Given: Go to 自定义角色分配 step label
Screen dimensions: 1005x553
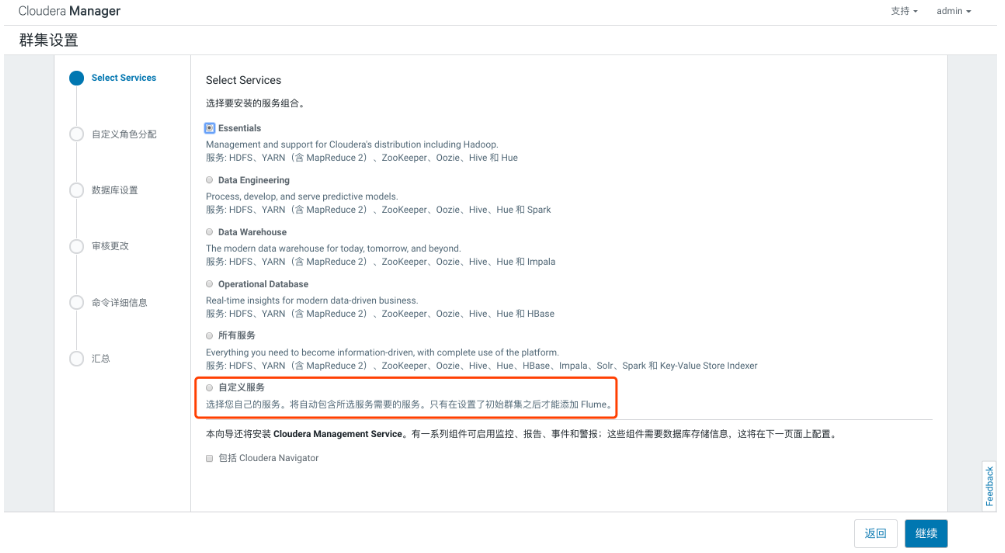Looking at the screenshot, I should point(124,134).
